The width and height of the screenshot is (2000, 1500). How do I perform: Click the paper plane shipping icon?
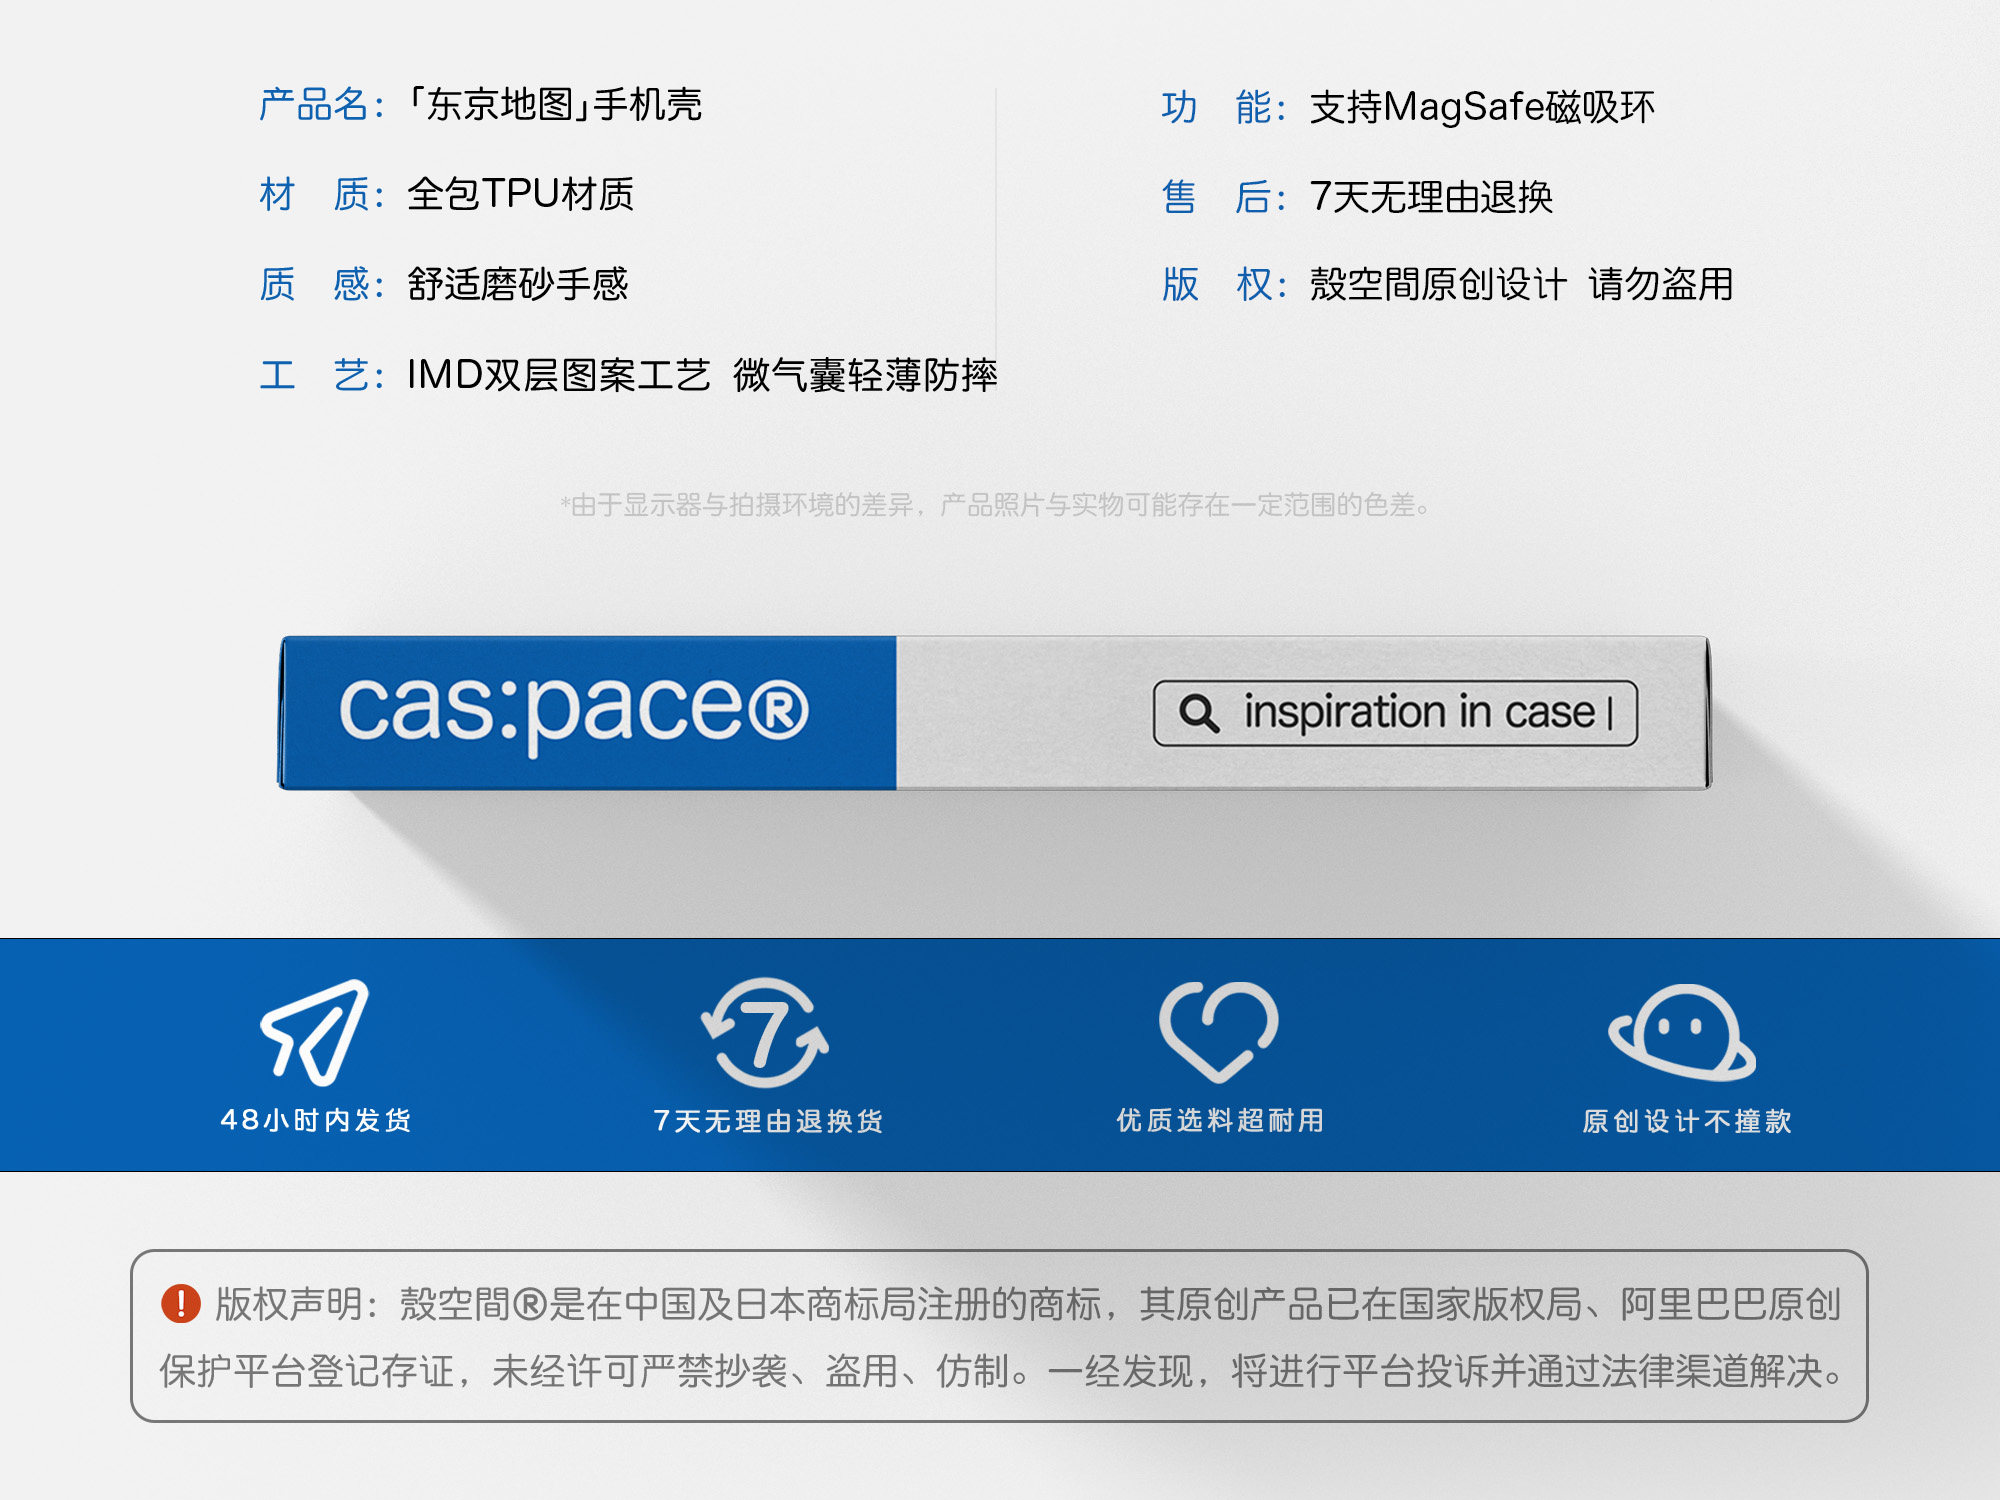pos(314,1032)
